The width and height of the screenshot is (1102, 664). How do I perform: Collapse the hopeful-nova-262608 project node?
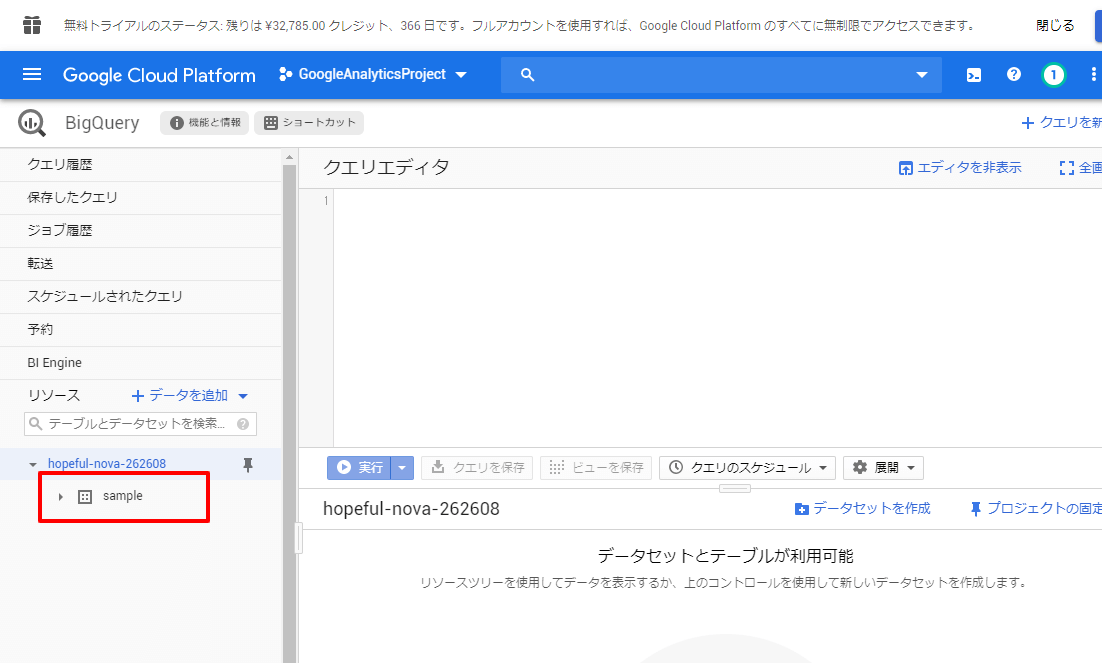[33, 465]
